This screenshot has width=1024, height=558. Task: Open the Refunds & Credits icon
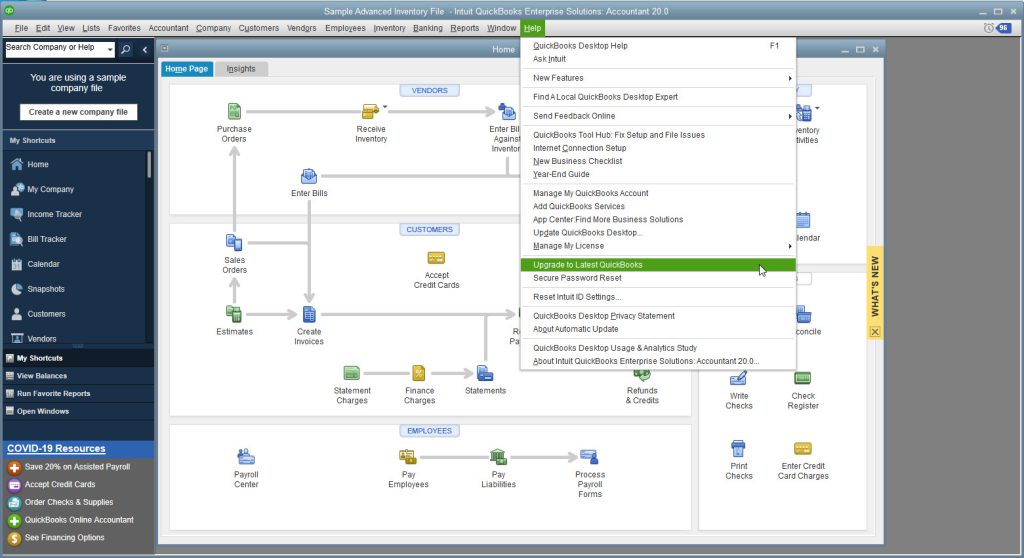(x=642, y=376)
